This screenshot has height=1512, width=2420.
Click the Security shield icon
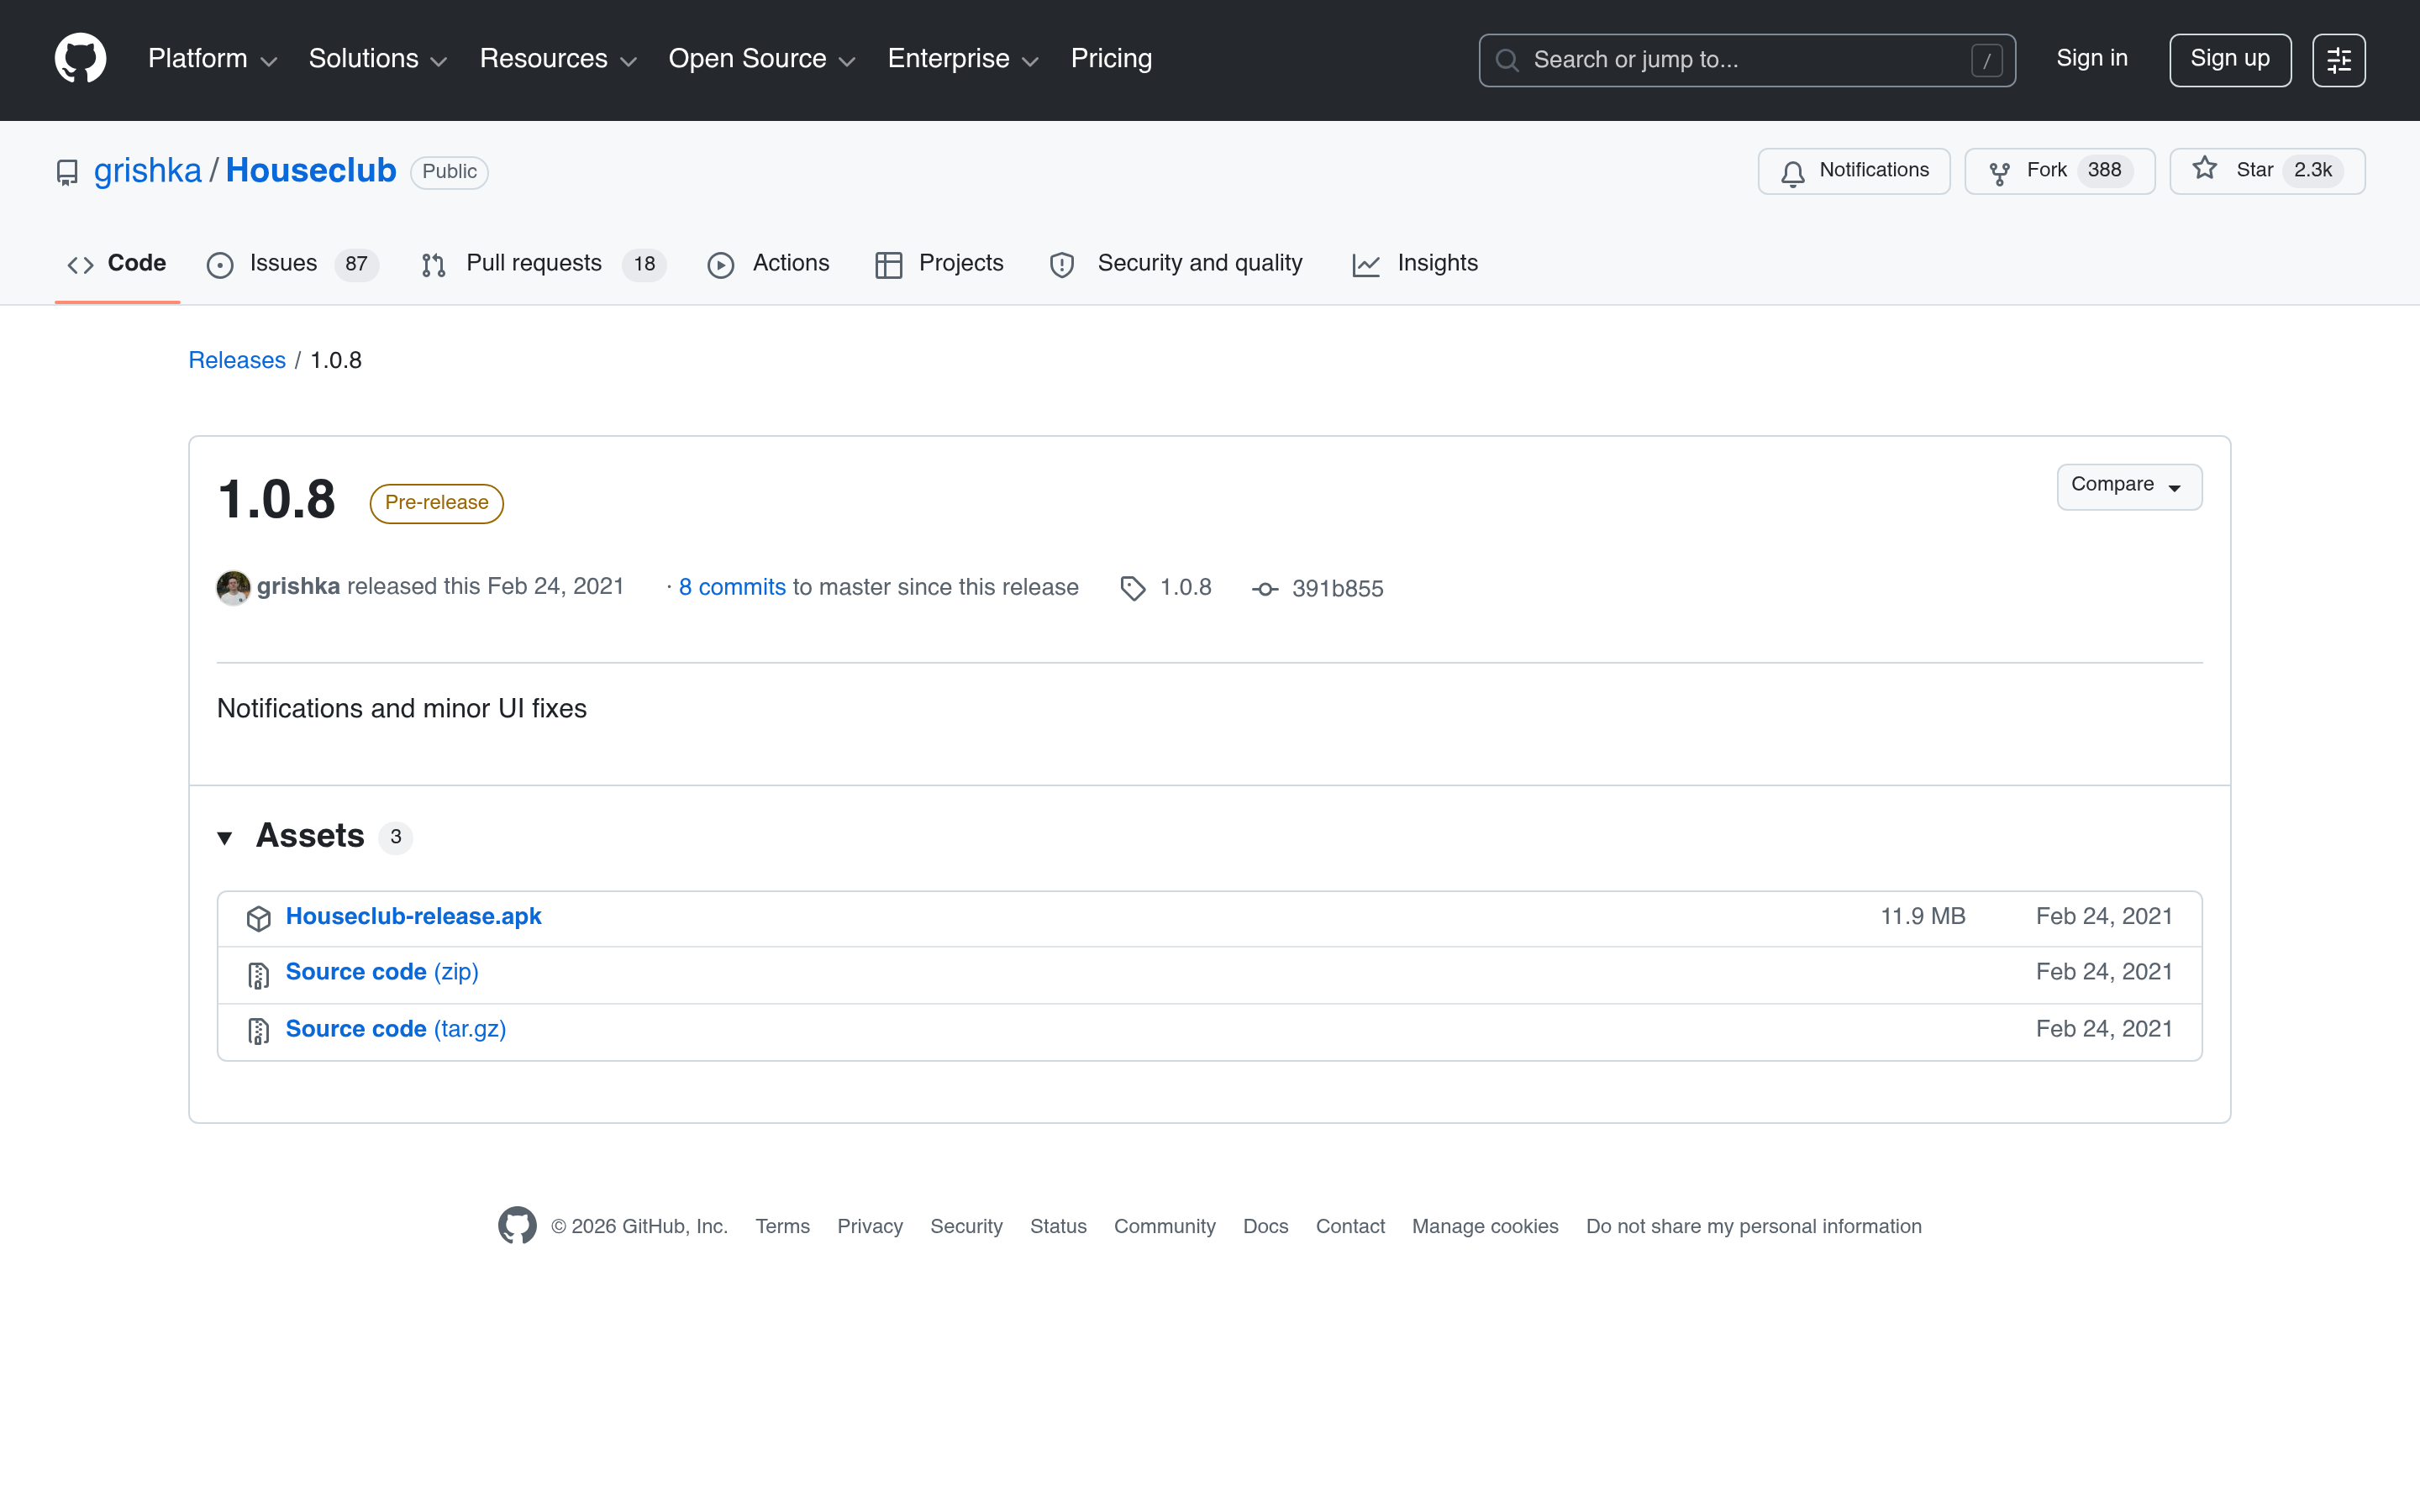pos(1062,265)
